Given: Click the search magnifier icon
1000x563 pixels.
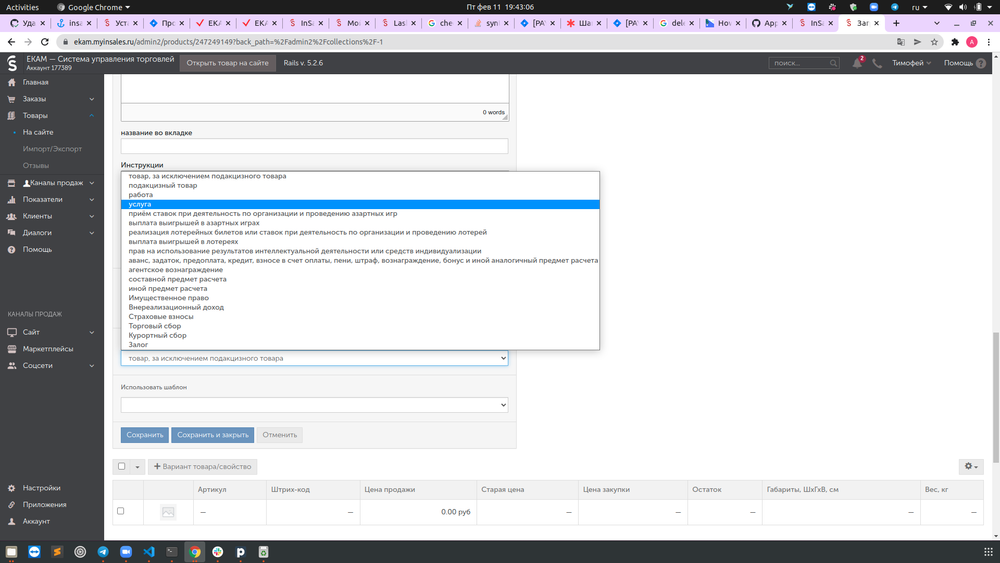Looking at the screenshot, I should click(833, 63).
